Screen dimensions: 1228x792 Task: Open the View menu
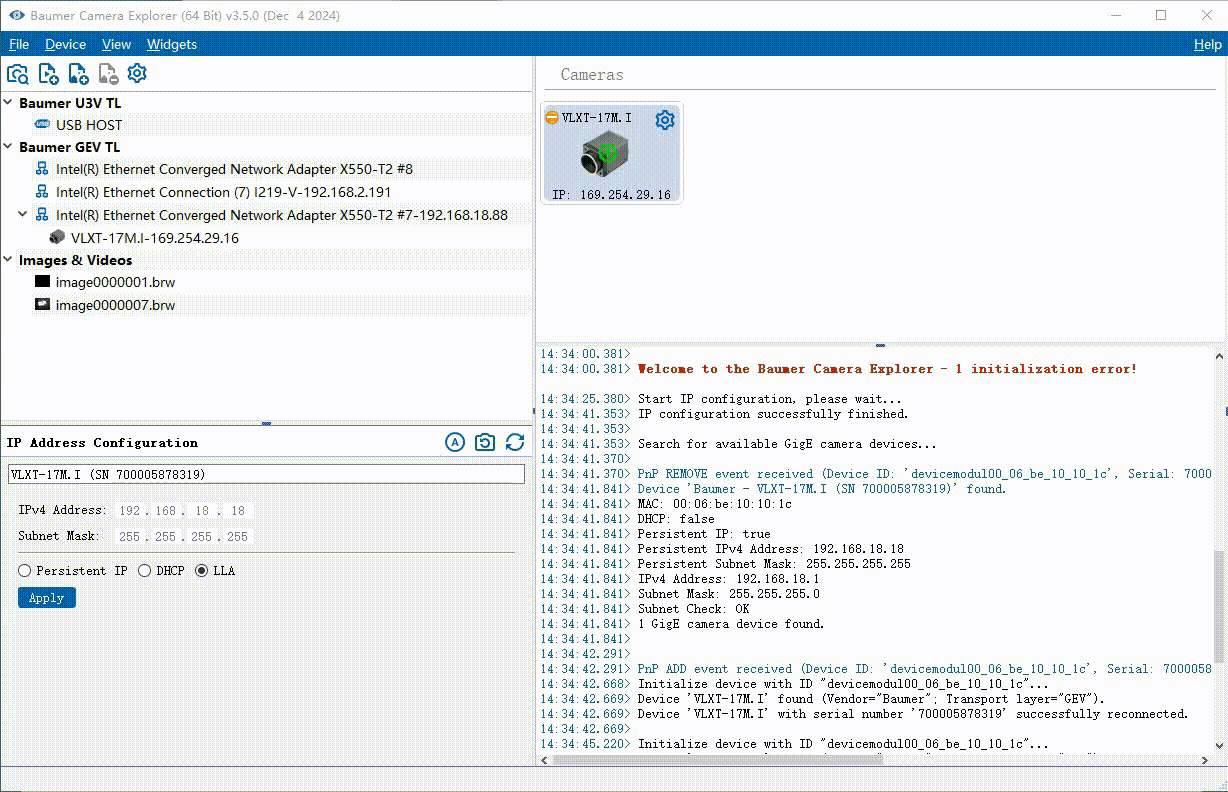[116, 44]
